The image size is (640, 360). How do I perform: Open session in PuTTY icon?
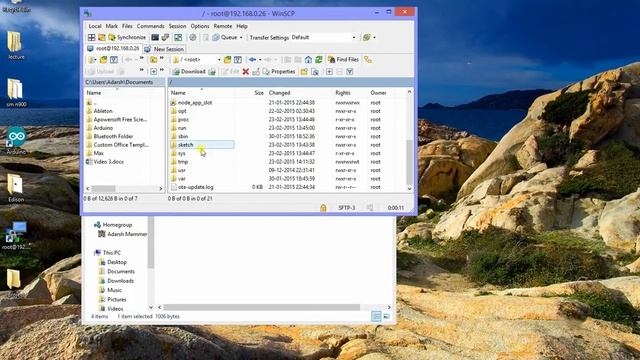point(165,38)
